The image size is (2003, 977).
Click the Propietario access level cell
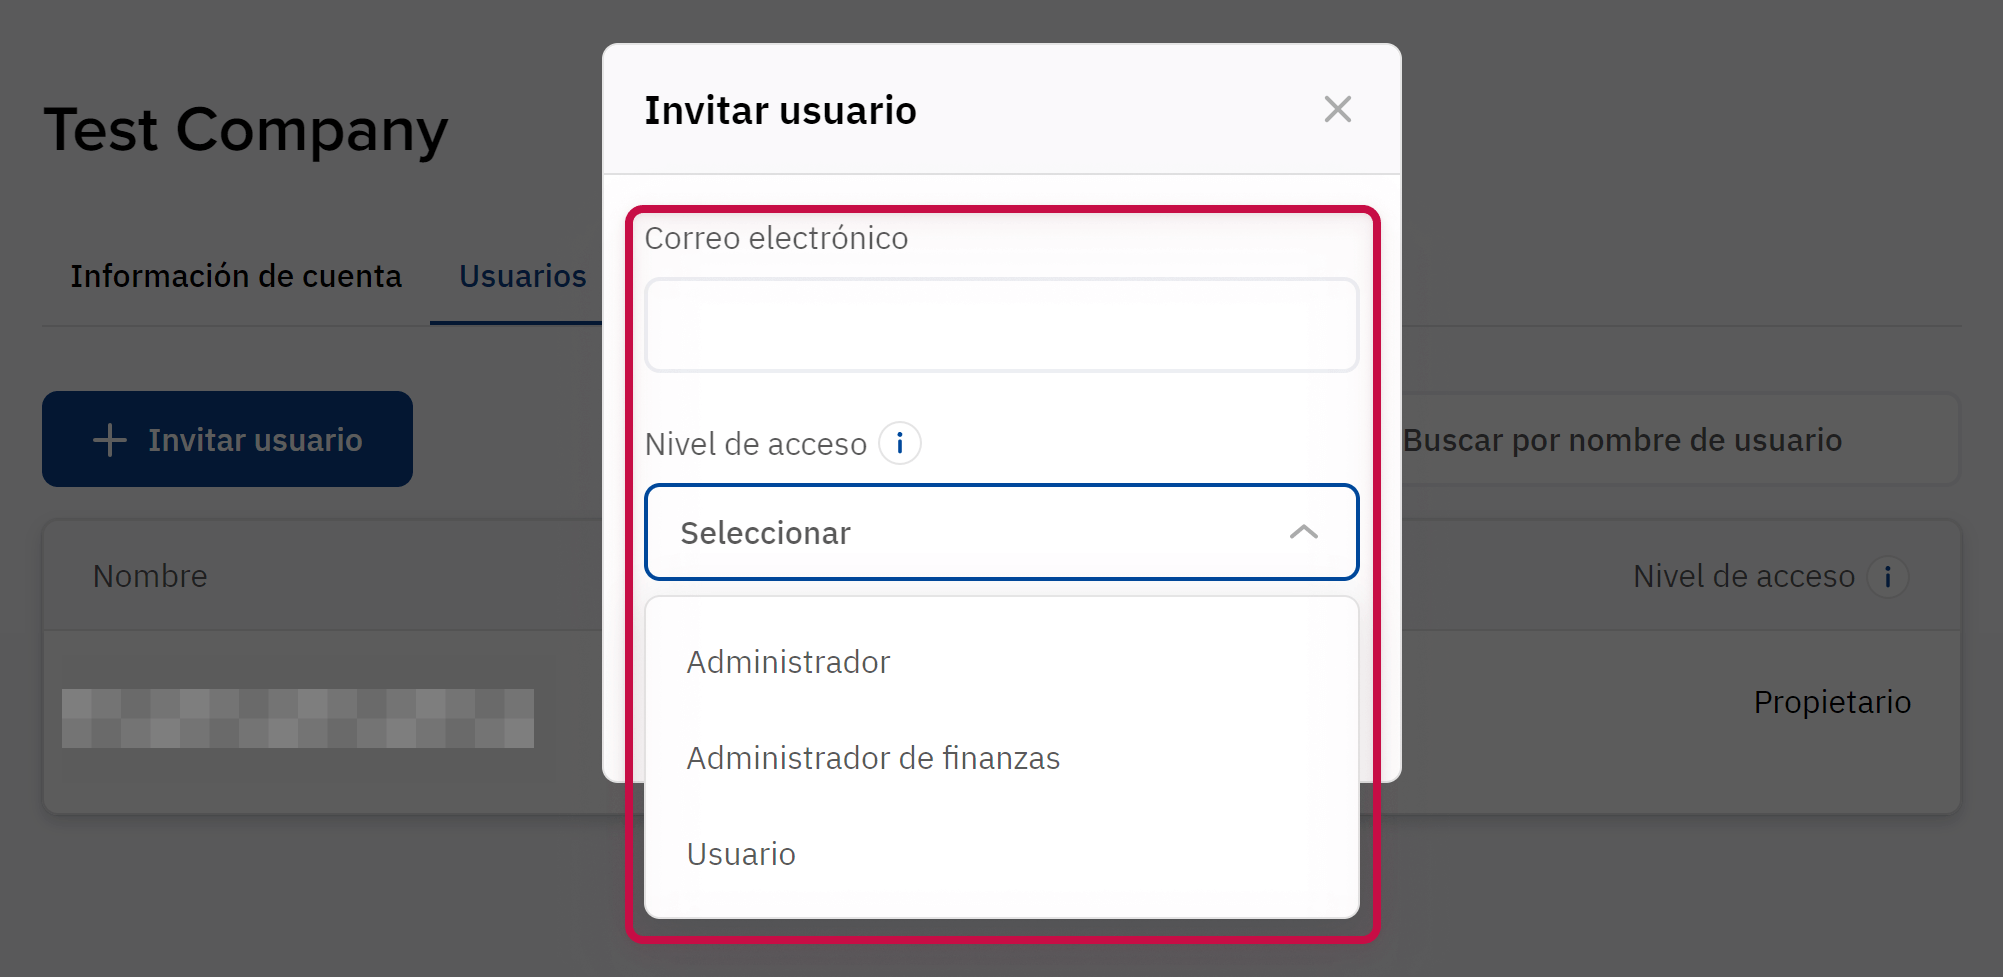(x=1831, y=702)
